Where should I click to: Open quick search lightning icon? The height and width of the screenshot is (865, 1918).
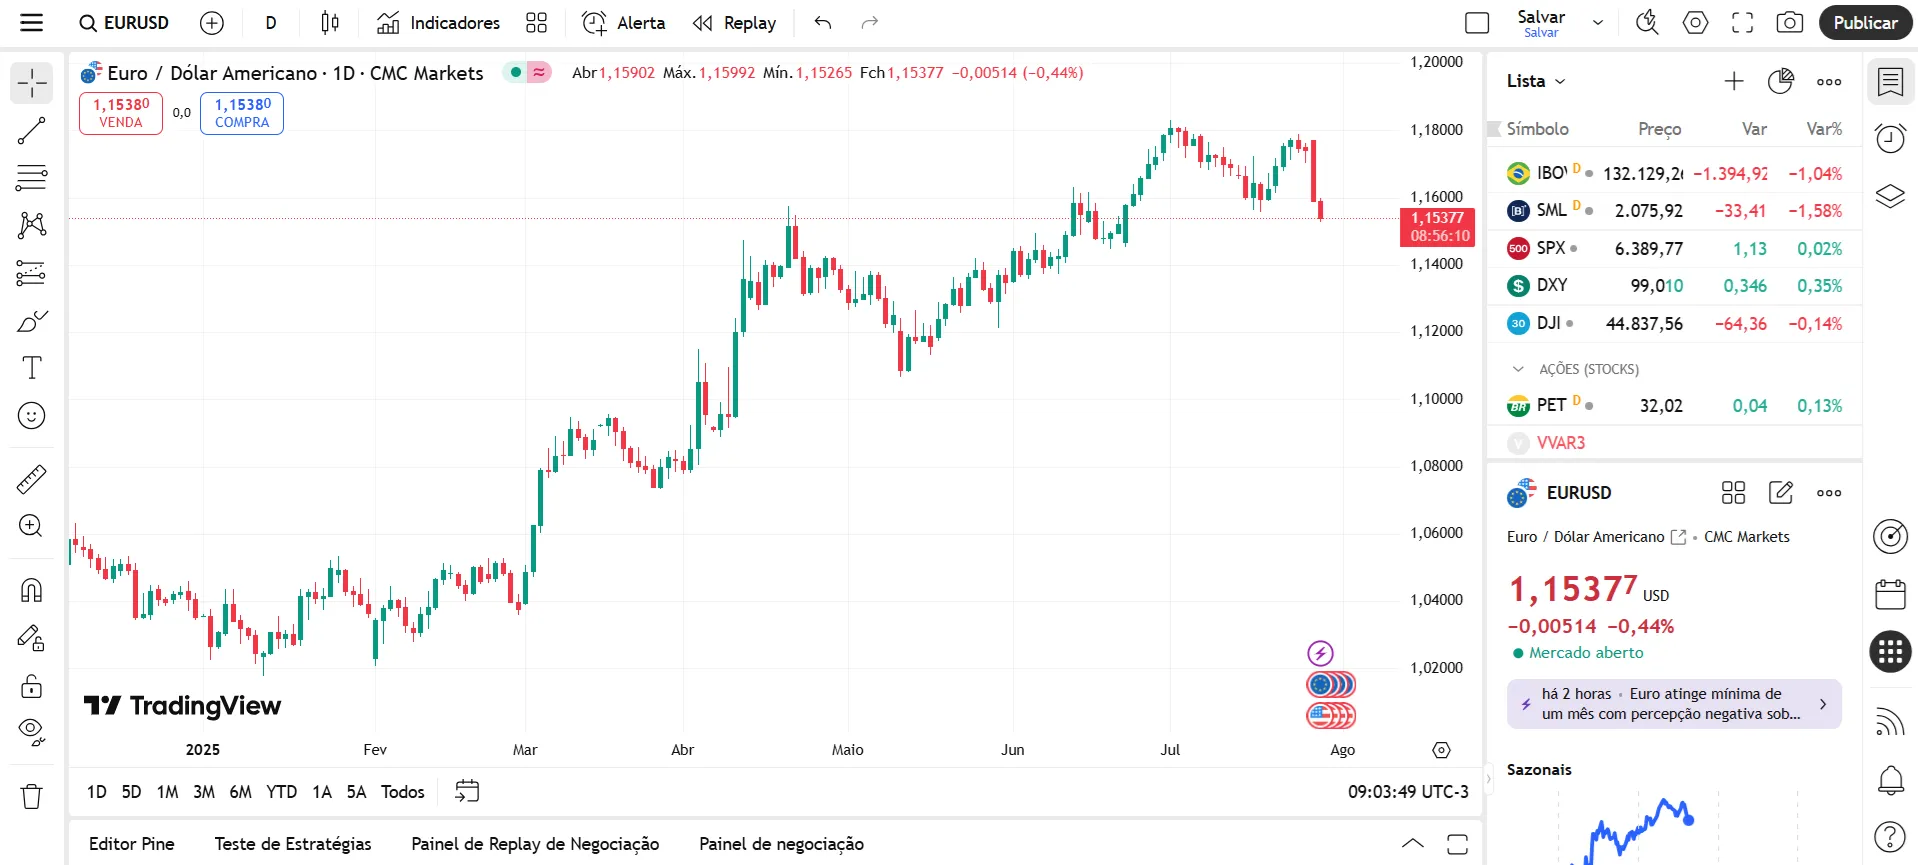point(1647,22)
